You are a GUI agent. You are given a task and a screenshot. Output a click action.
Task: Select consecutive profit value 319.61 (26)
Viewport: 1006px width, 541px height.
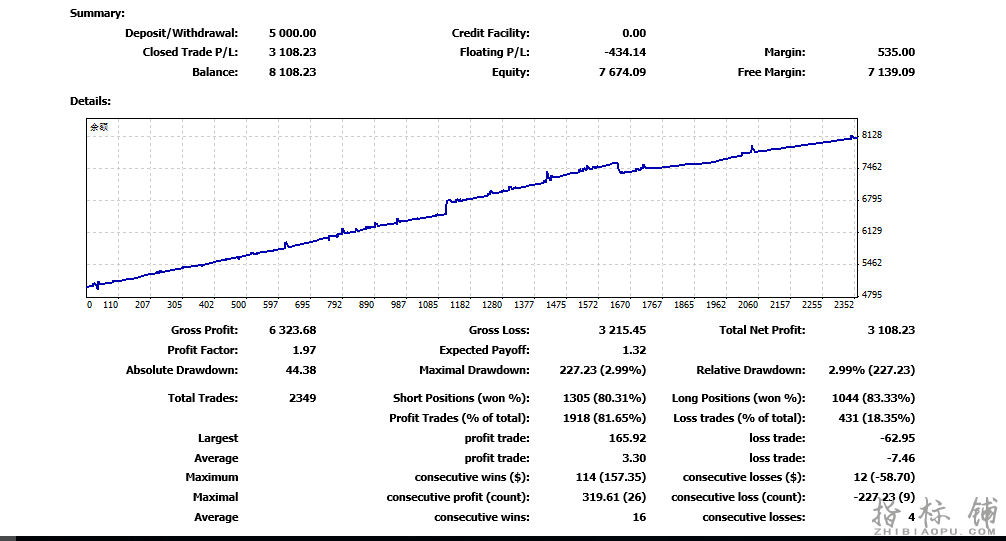614,497
